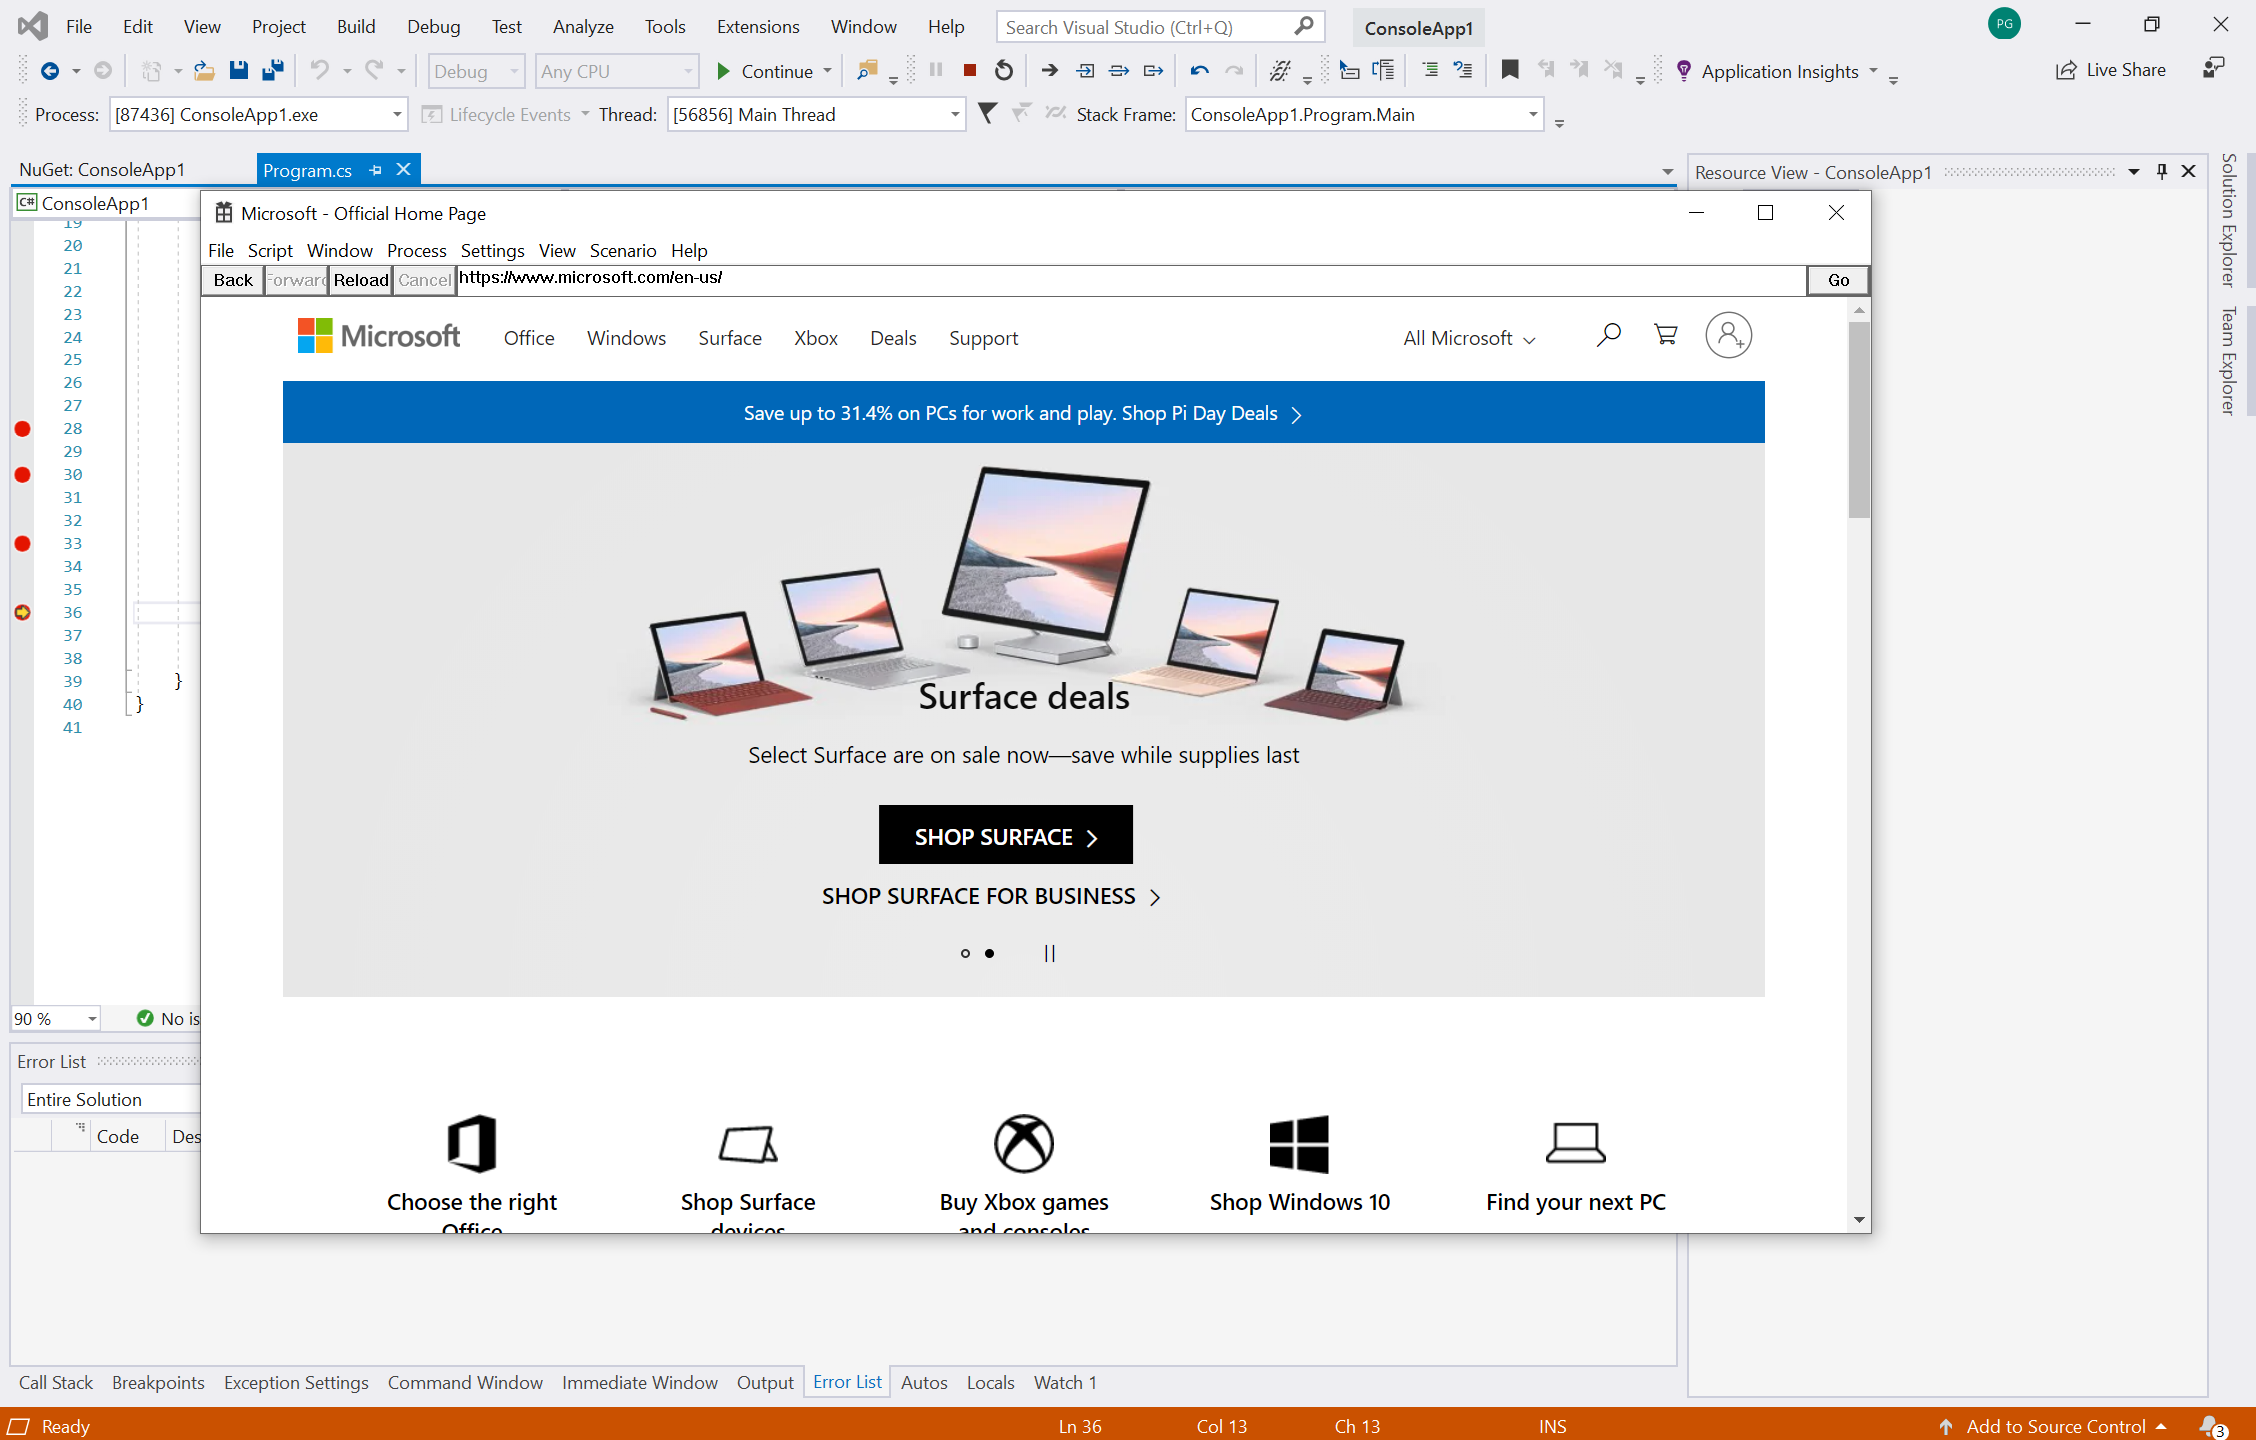Drag the zoom level slider at 90%
Viewport: 2256px width, 1440px height.
pyautogui.click(x=58, y=1018)
